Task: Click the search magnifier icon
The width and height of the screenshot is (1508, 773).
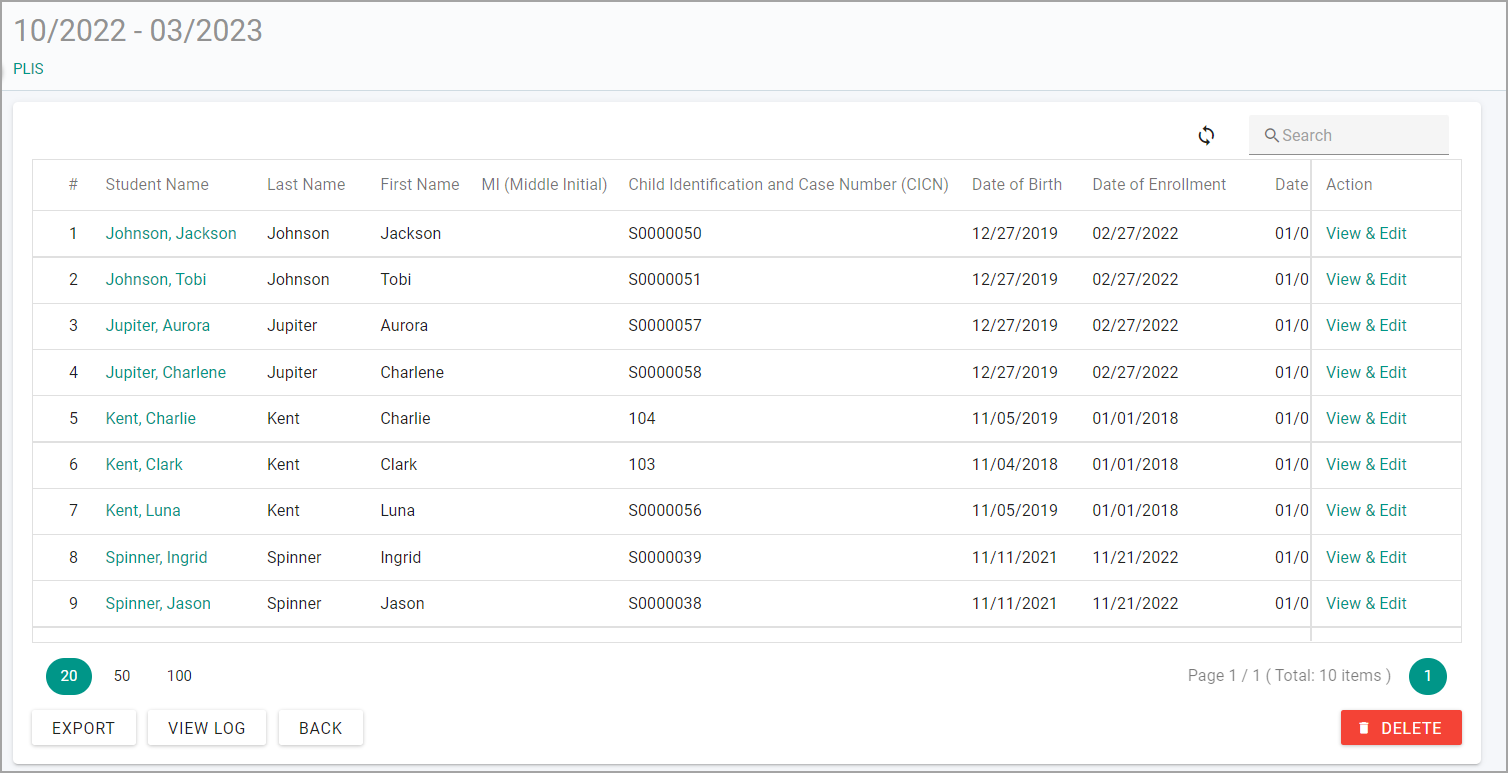Action: tap(1272, 135)
